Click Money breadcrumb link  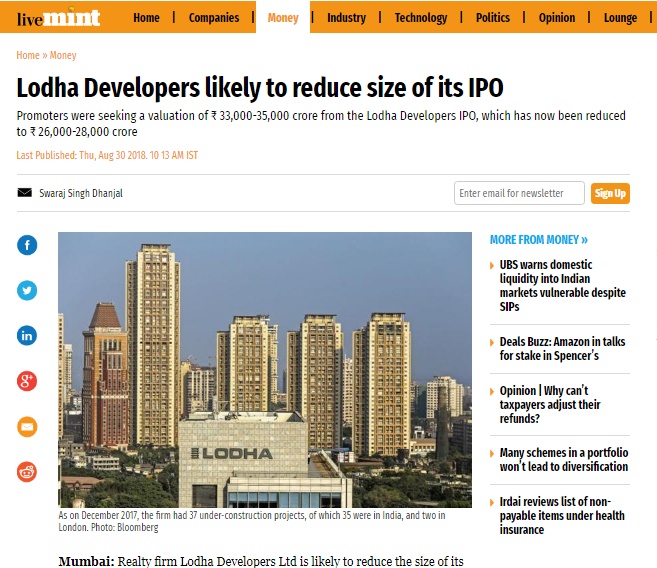click(x=63, y=55)
